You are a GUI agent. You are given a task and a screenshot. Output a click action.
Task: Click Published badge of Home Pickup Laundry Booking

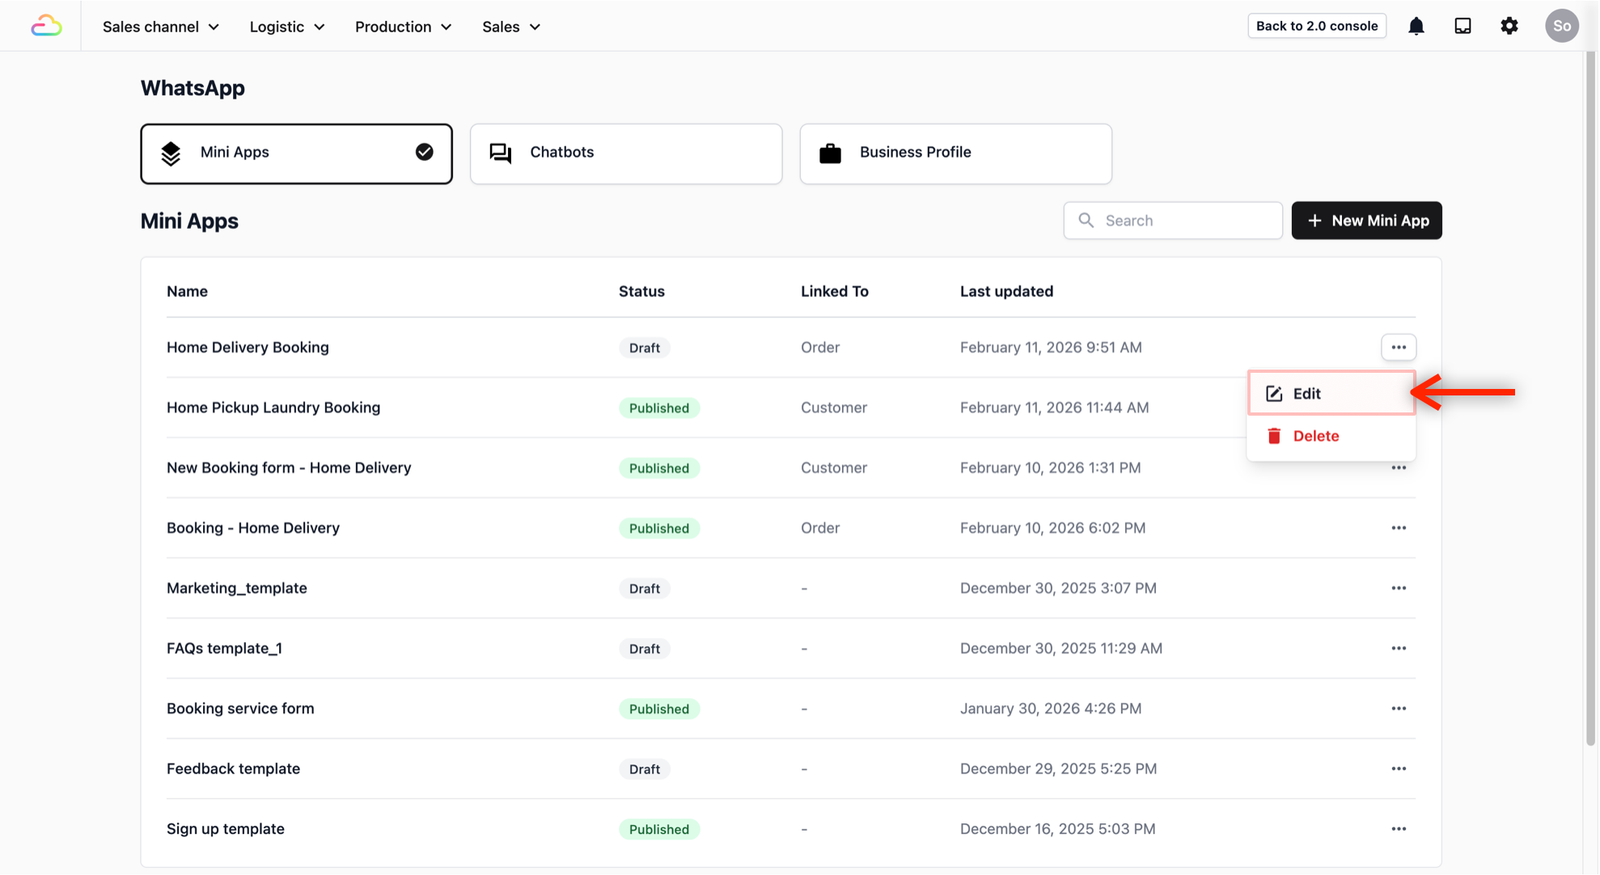pyautogui.click(x=659, y=408)
